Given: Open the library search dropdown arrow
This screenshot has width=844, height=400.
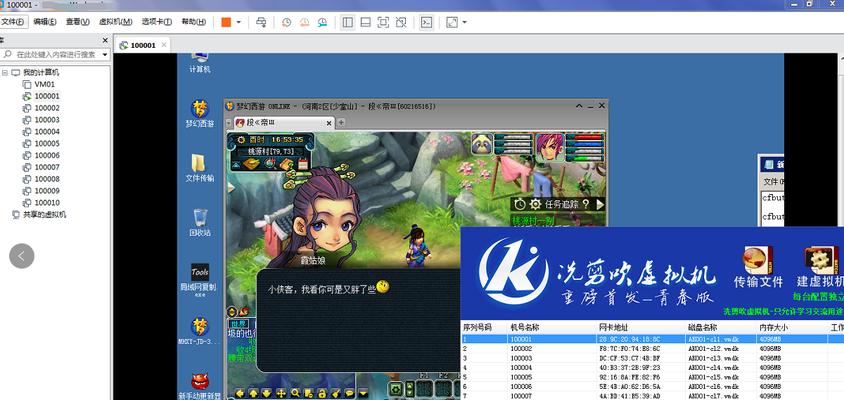Looking at the screenshot, I should (x=104, y=54).
